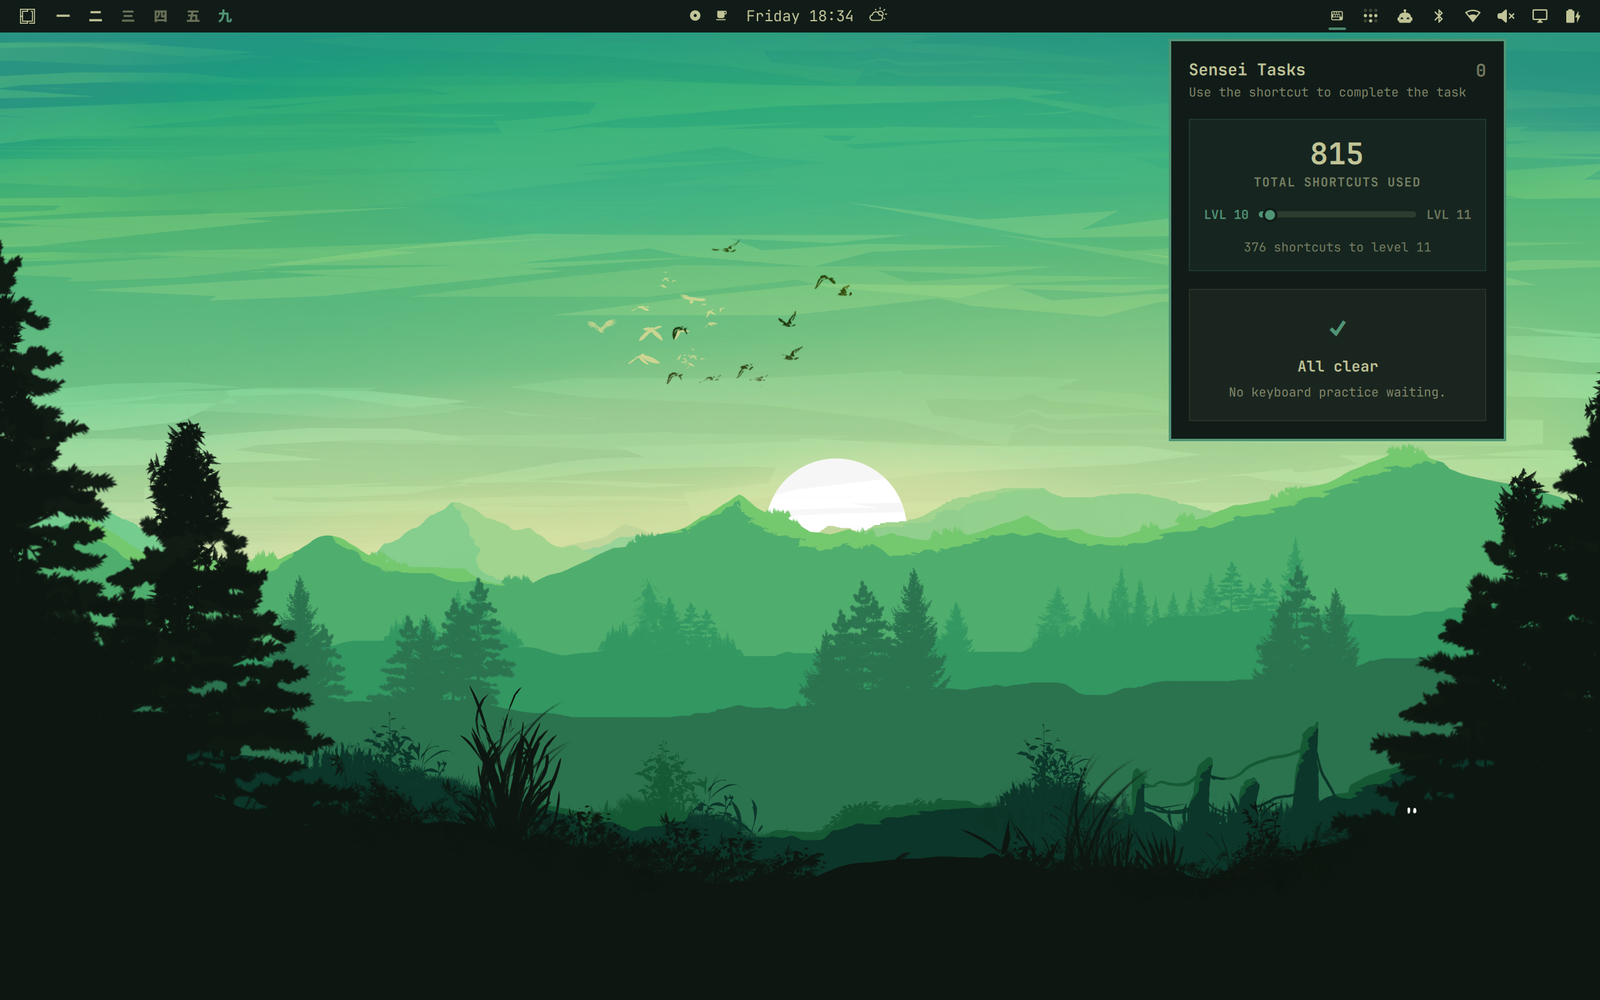The image size is (1600, 1000).
Task: Switch to workspace 二 (two)
Action: pyautogui.click(x=95, y=16)
